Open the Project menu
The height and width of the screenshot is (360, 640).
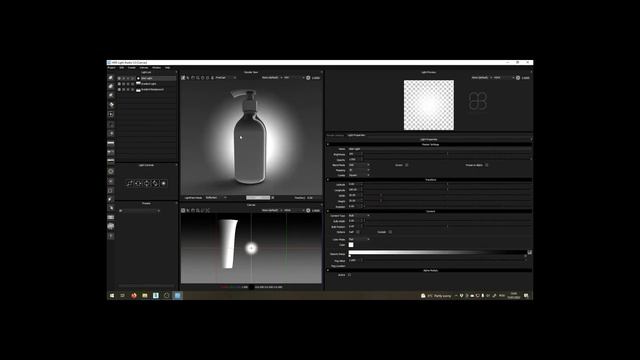point(111,68)
